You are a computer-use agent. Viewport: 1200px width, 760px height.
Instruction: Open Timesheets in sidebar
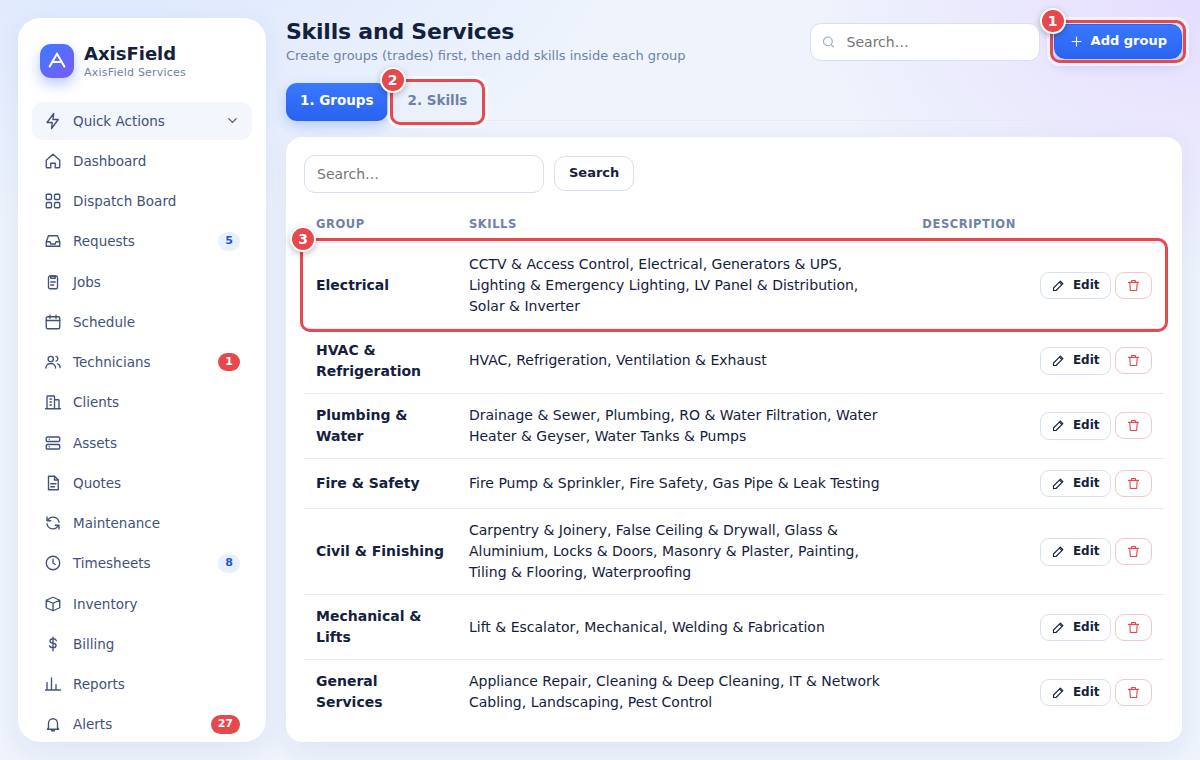[x=142, y=563]
